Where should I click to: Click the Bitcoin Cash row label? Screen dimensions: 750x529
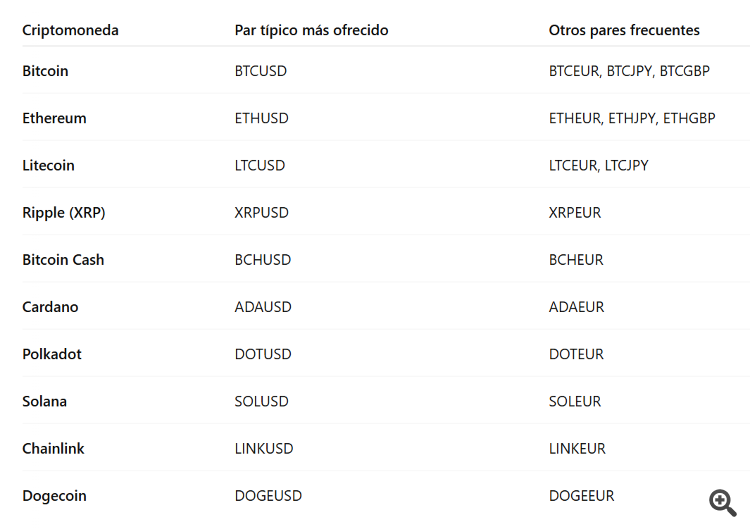click(x=63, y=259)
